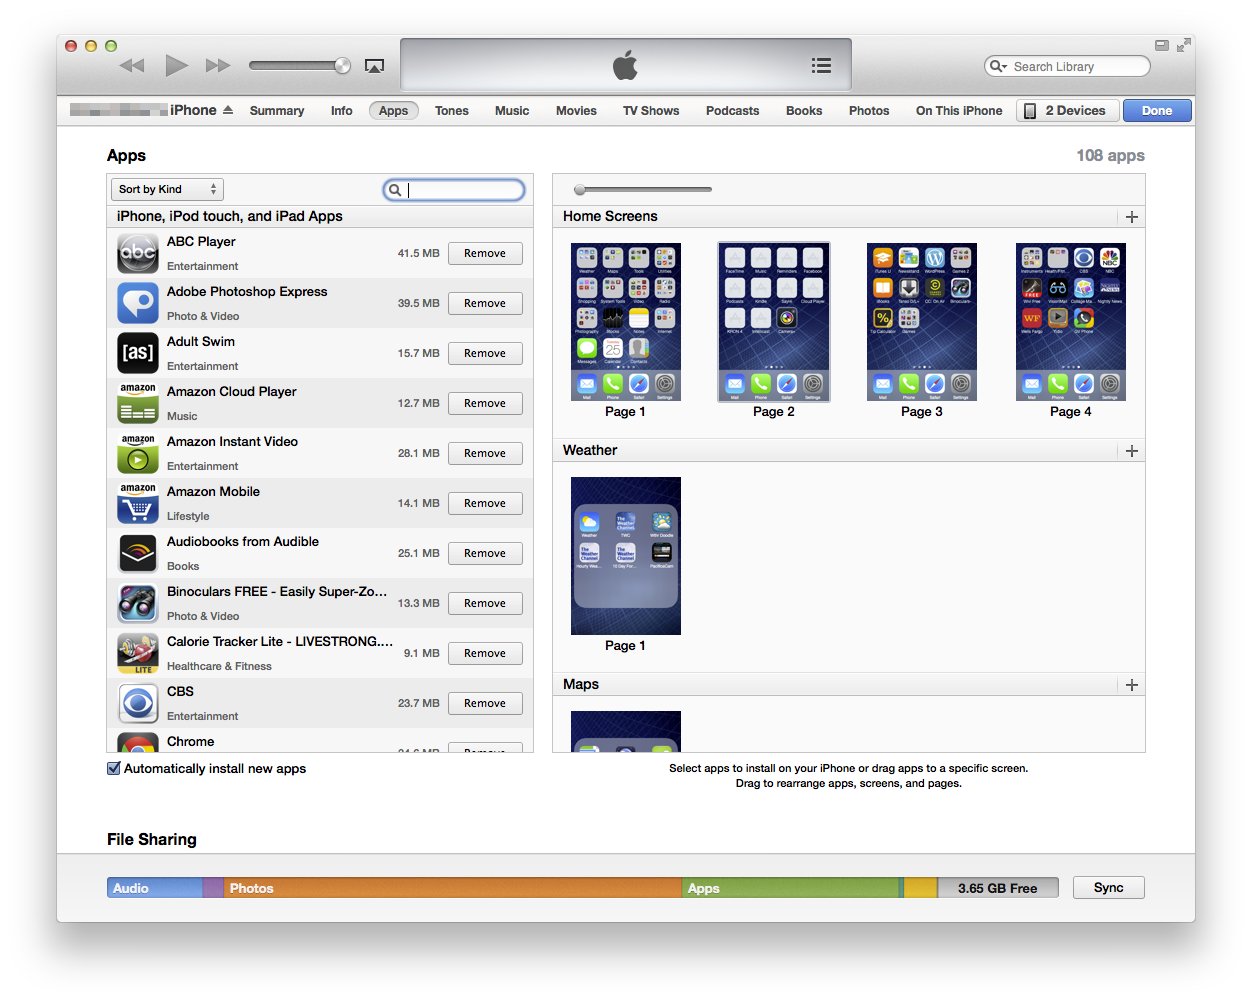
Task: Switch to the mini player icon
Action: pos(1161,45)
